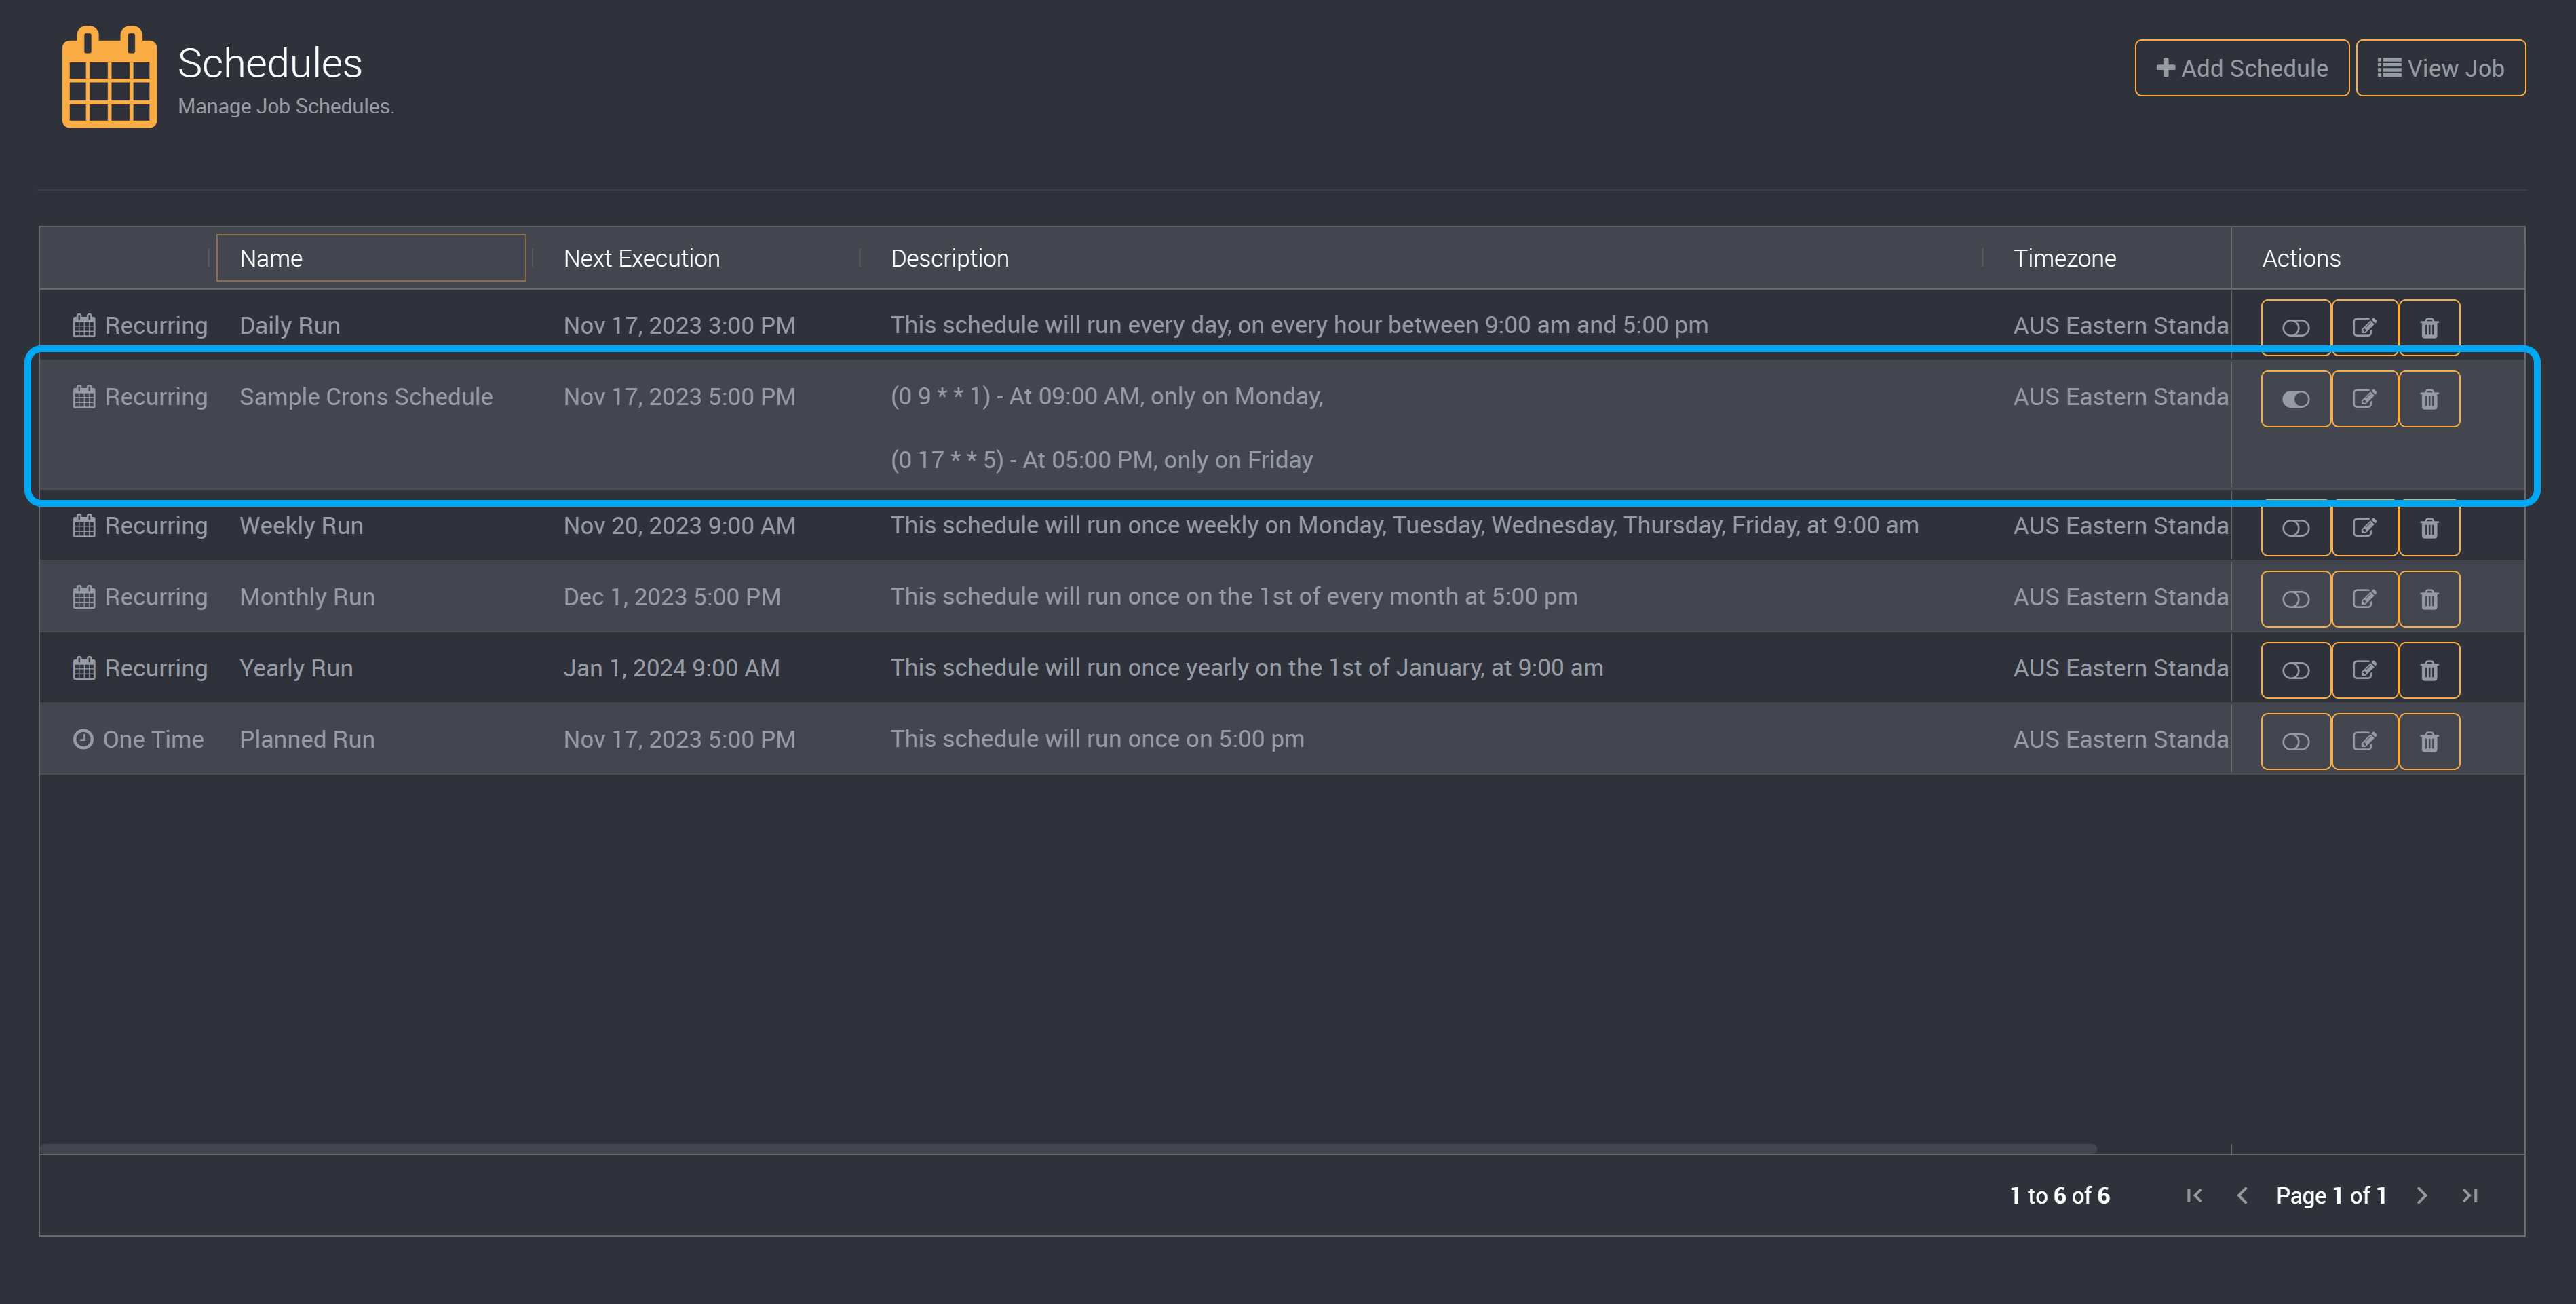Image resolution: width=2576 pixels, height=1304 pixels.
Task: Delete the Yearly Run schedule
Action: [x=2429, y=670]
